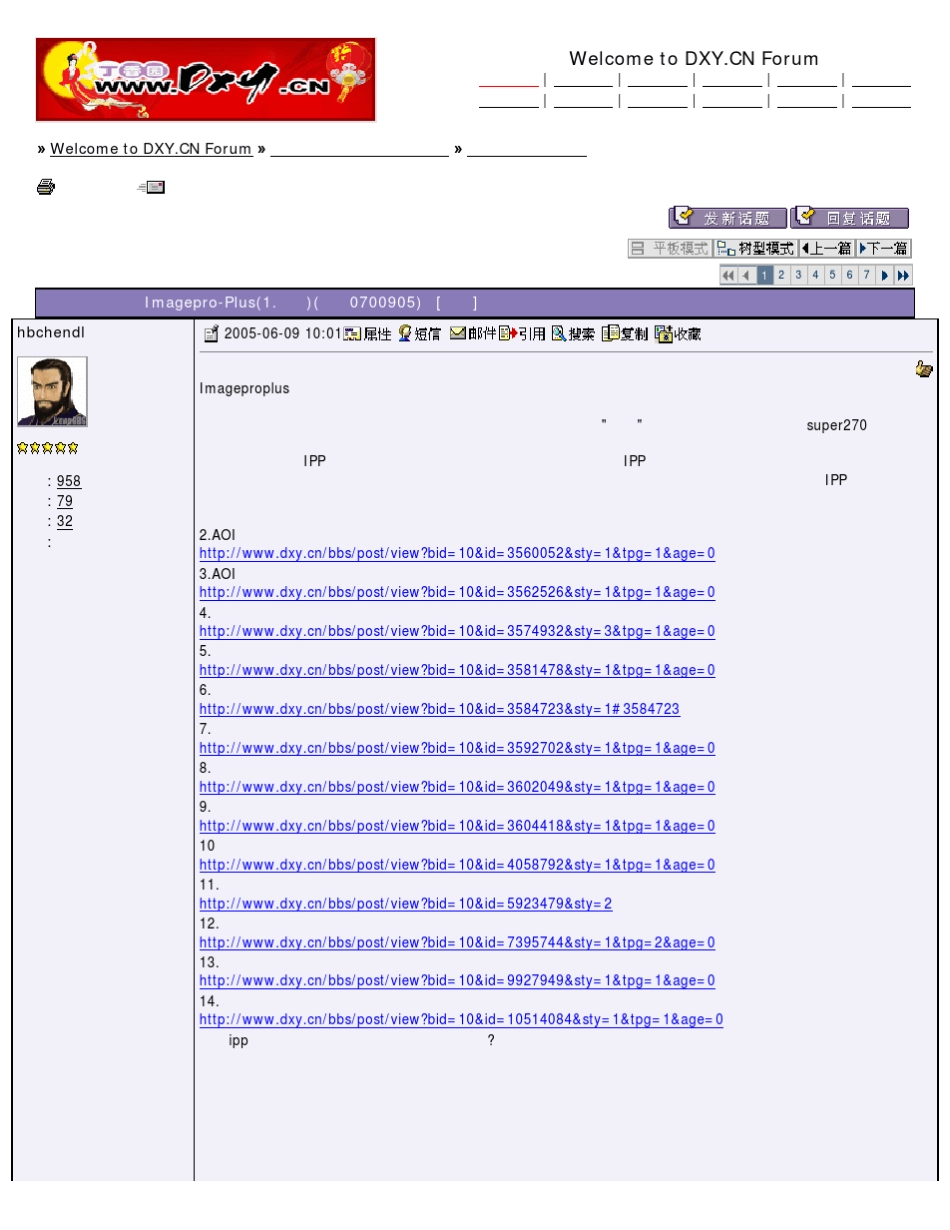Screen dimensions: 950x1230
Task: Send a 短信 short message to author
Action: tap(420, 334)
